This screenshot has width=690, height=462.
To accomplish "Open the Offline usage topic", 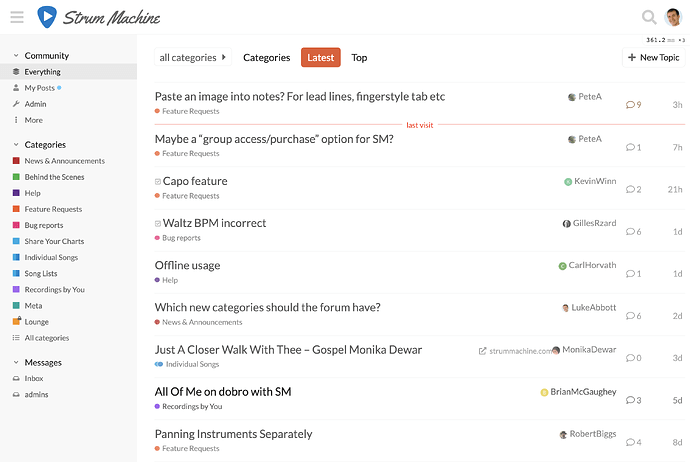I will [x=187, y=265].
